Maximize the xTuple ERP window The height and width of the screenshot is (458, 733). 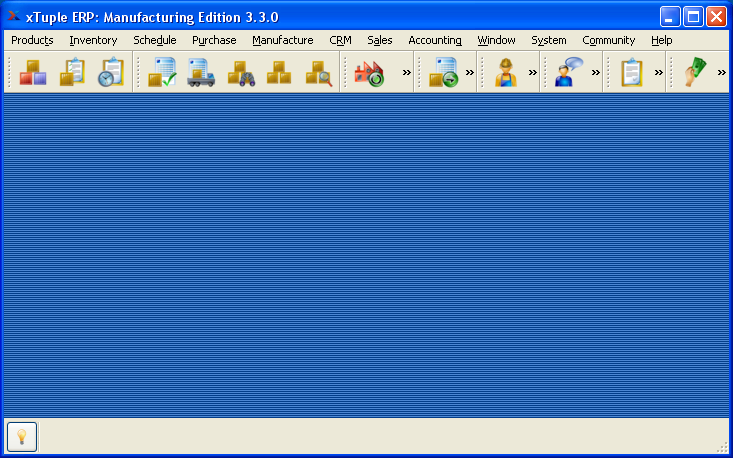click(x=693, y=17)
